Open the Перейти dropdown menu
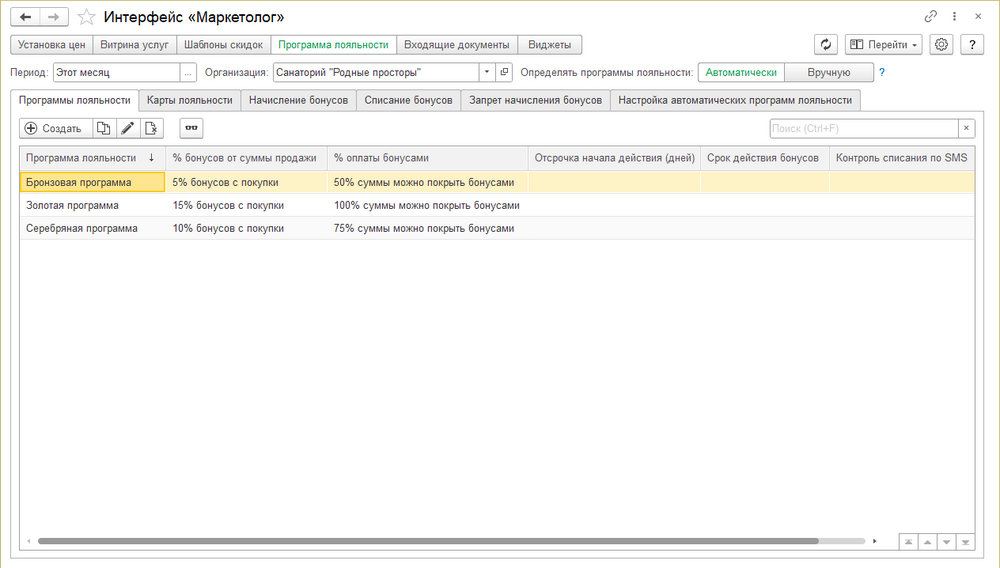Viewport: 1000px width, 568px height. (x=883, y=45)
